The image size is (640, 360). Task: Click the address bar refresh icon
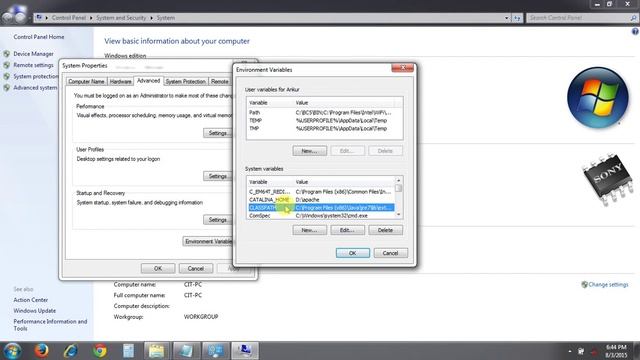click(517, 18)
